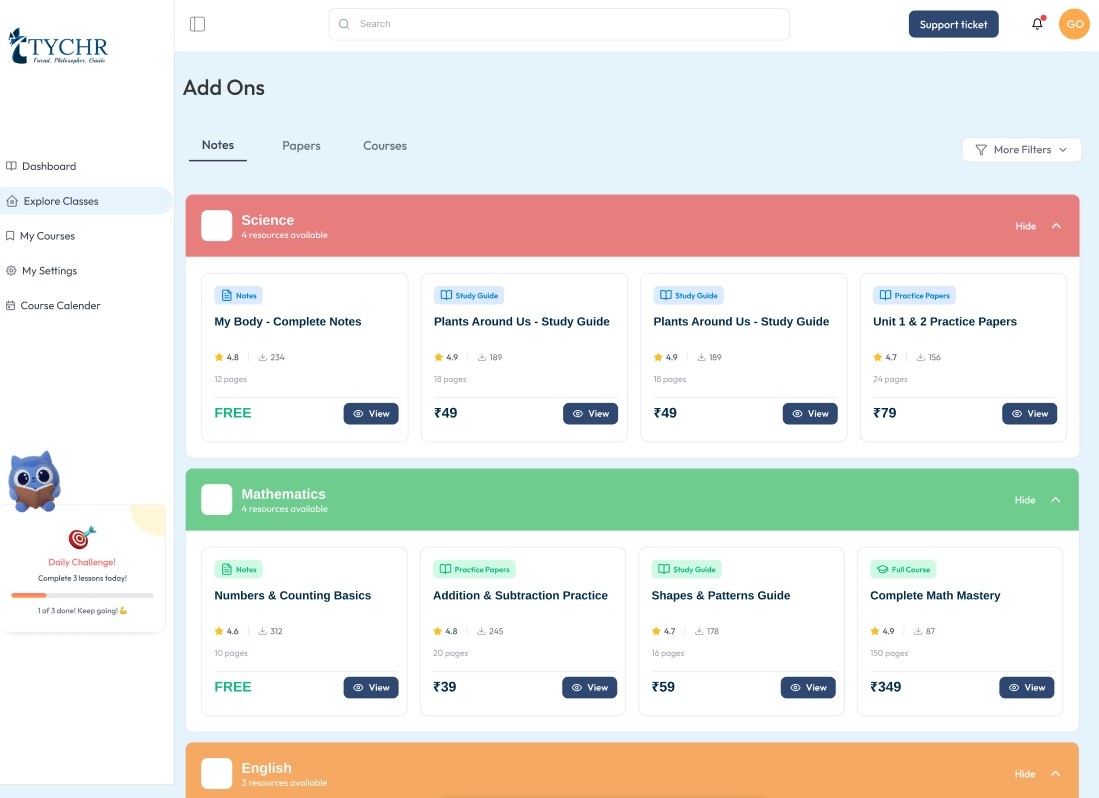Hide the Mathematics section
The width and height of the screenshot is (1099, 798).
pos(1025,500)
